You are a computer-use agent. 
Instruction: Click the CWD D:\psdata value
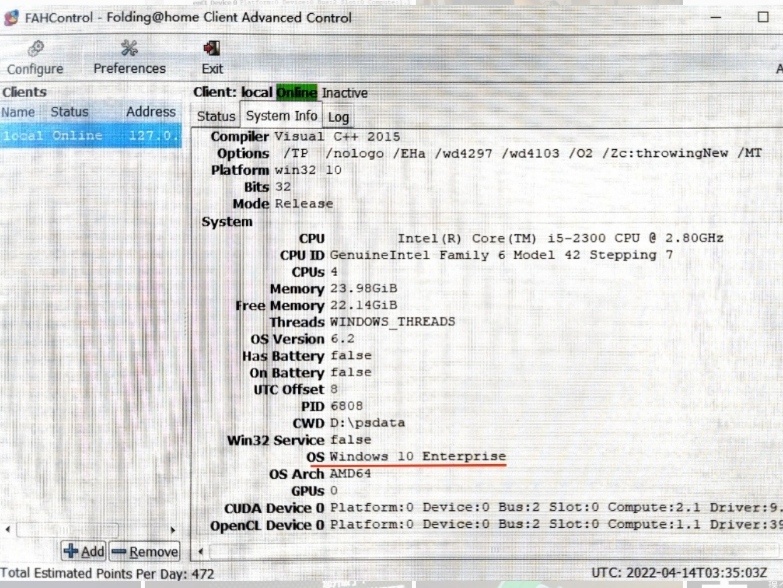[368, 423]
